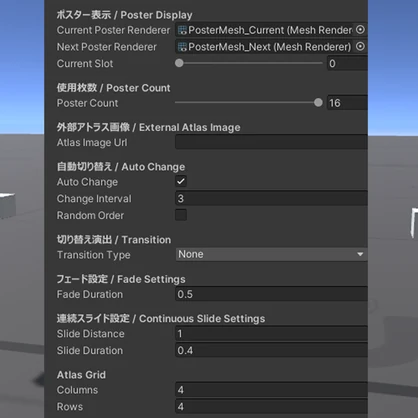Open object picker for Current Poster Renderer
Image resolution: width=418 pixels, height=418 pixels.
click(360, 30)
